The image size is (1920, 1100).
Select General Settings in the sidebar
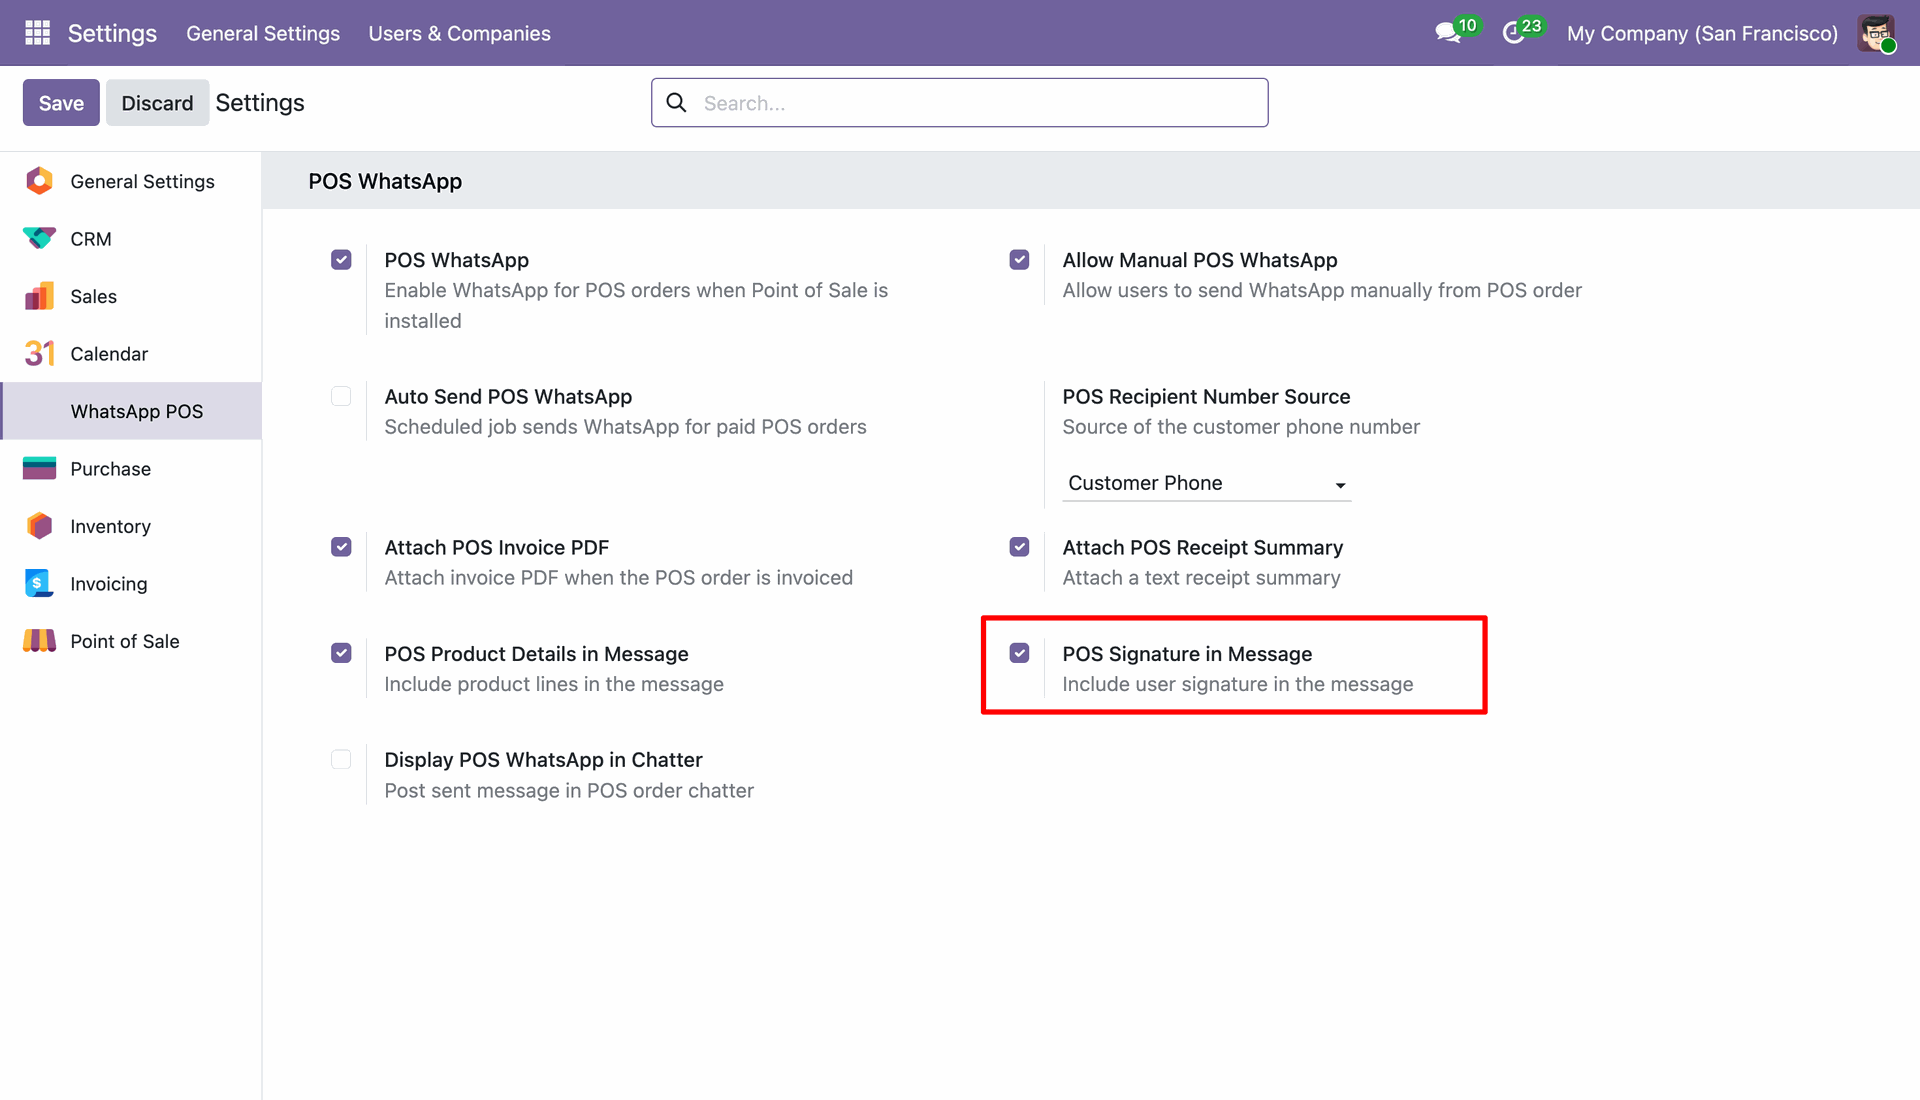pos(131,181)
